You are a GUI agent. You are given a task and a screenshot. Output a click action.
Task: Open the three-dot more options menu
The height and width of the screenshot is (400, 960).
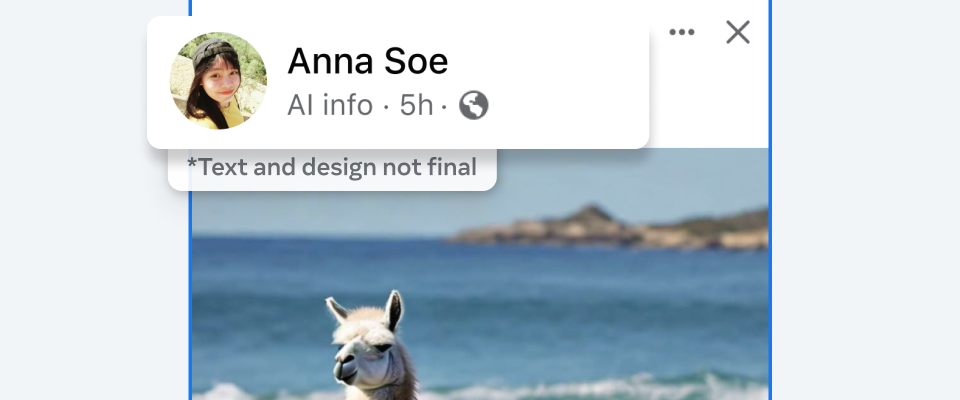681,32
